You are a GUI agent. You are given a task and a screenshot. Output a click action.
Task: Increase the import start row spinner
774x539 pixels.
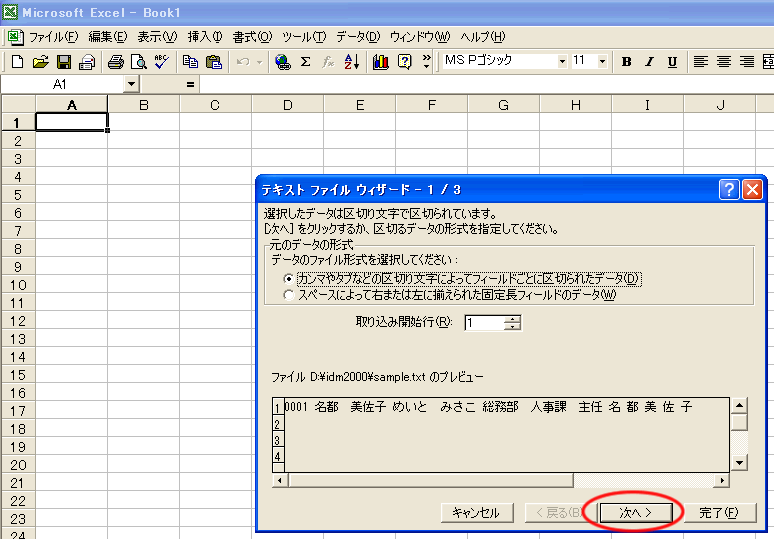click(512, 319)
